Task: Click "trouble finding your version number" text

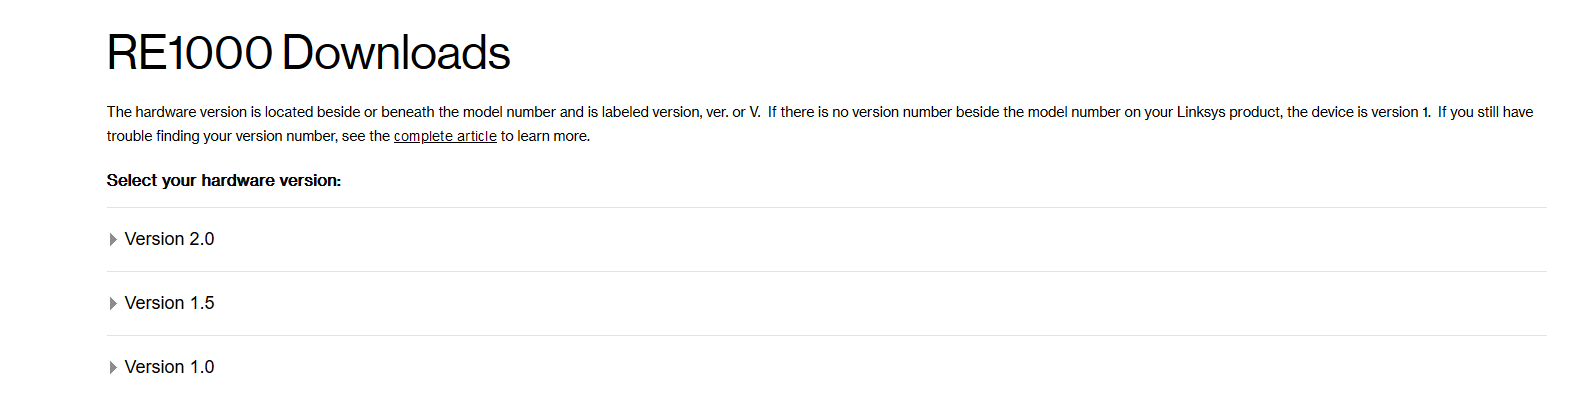Action: pos(221,136)
